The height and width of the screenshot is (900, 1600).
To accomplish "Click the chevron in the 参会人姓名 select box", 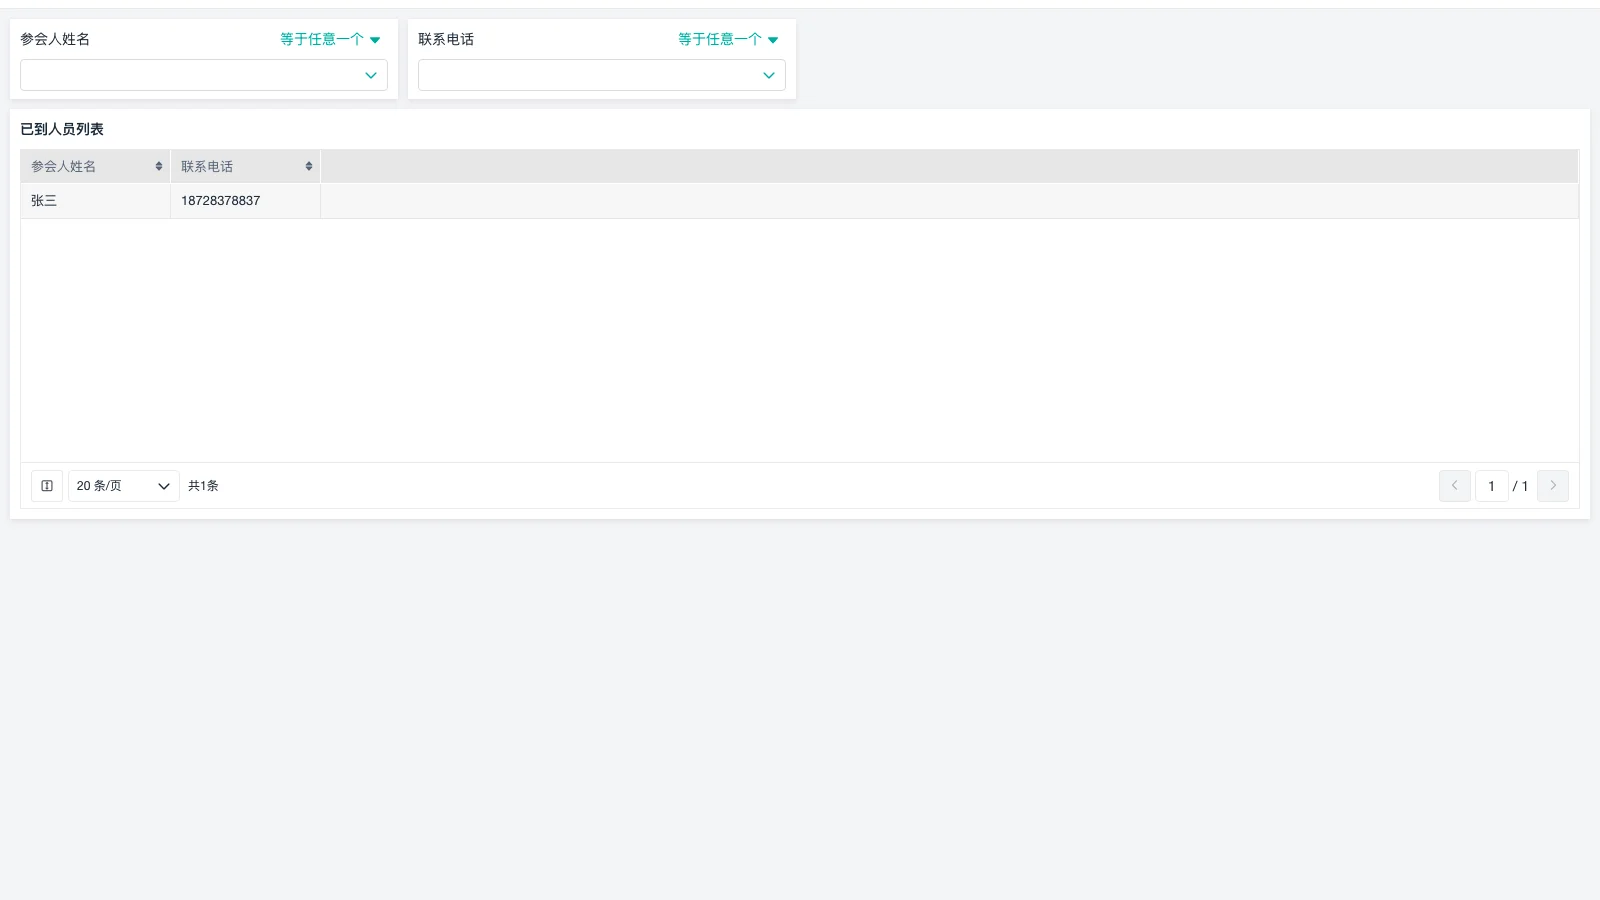I will point(371,75).
